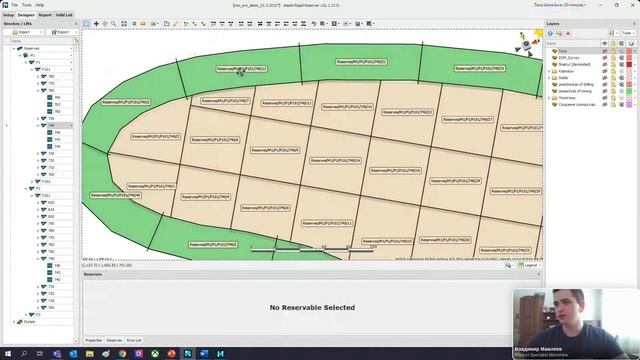Screen dimensions: 640x360
Task: Expand the P102 node in the tree
Action: point(32,181)
